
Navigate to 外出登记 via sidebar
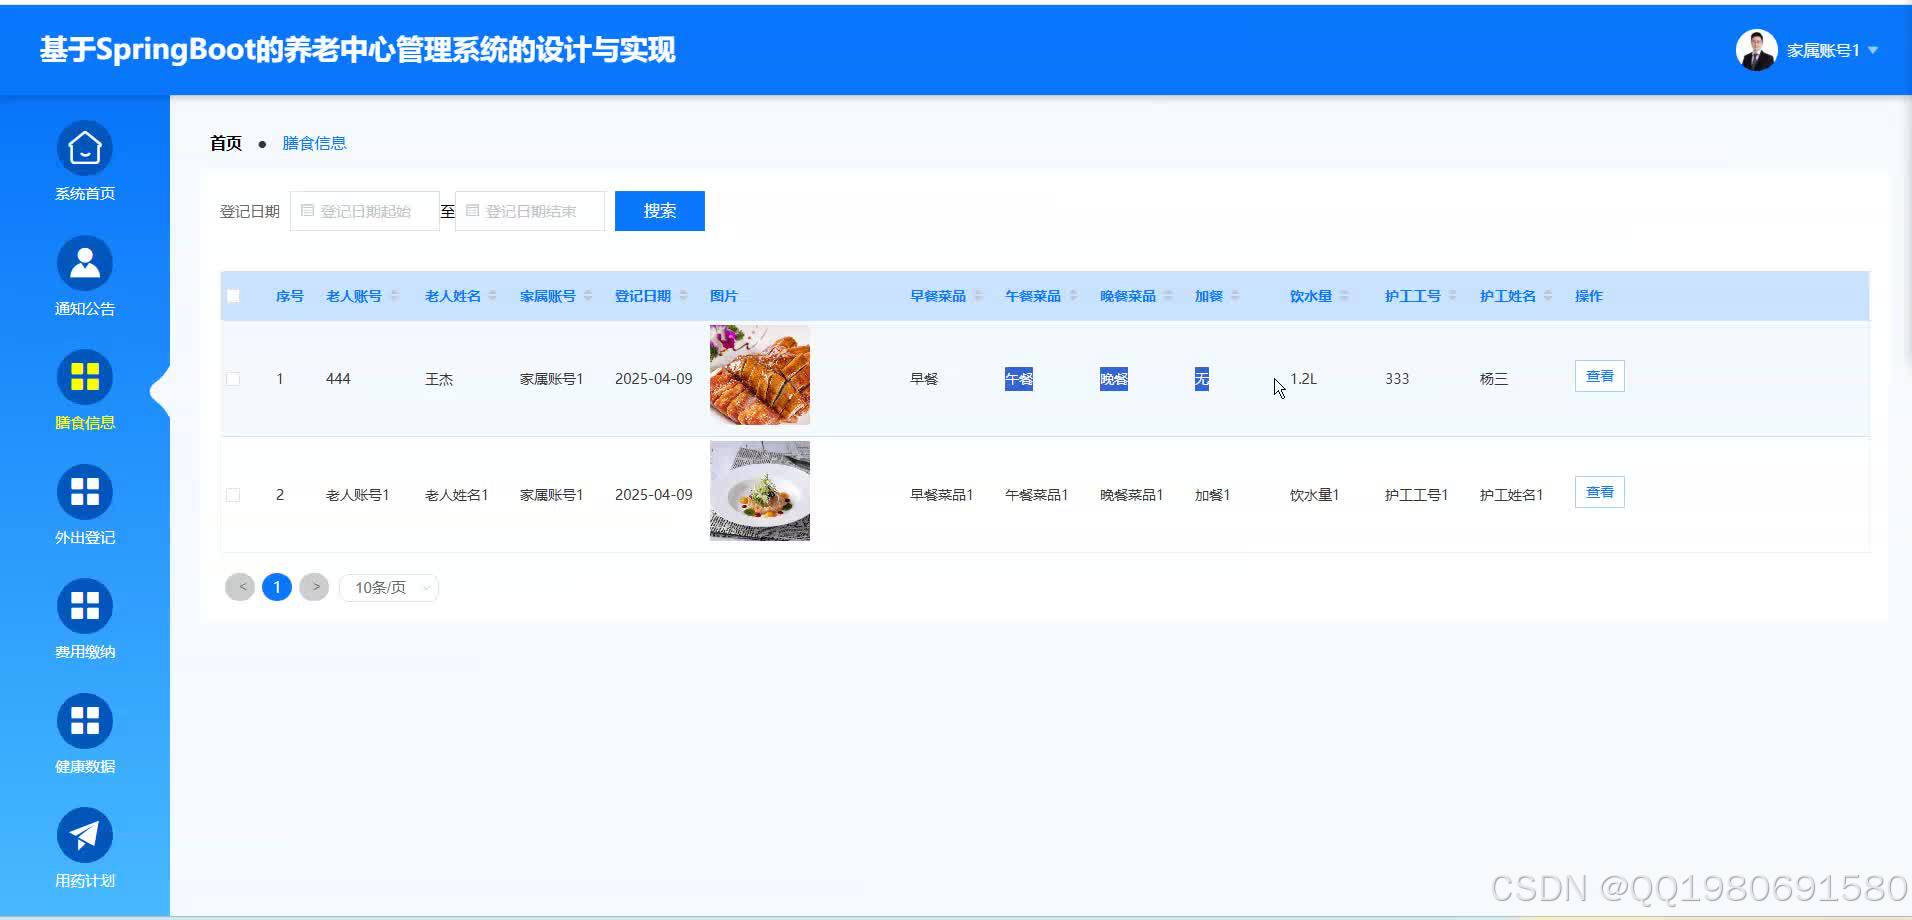tap(84, 507)
